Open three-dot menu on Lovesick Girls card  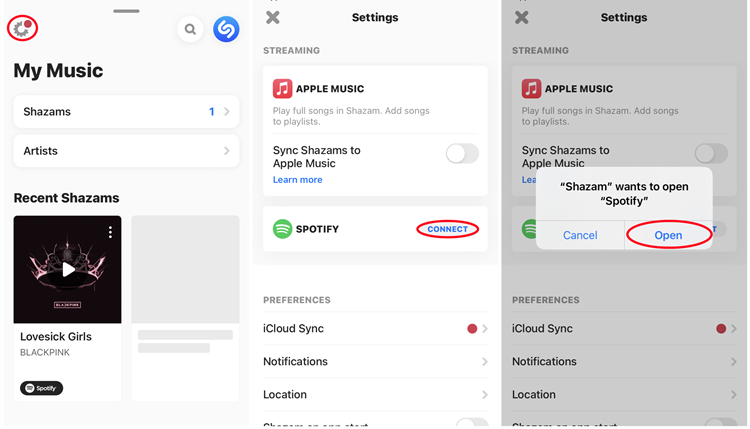pyautogui.click(x=110, y=232)
